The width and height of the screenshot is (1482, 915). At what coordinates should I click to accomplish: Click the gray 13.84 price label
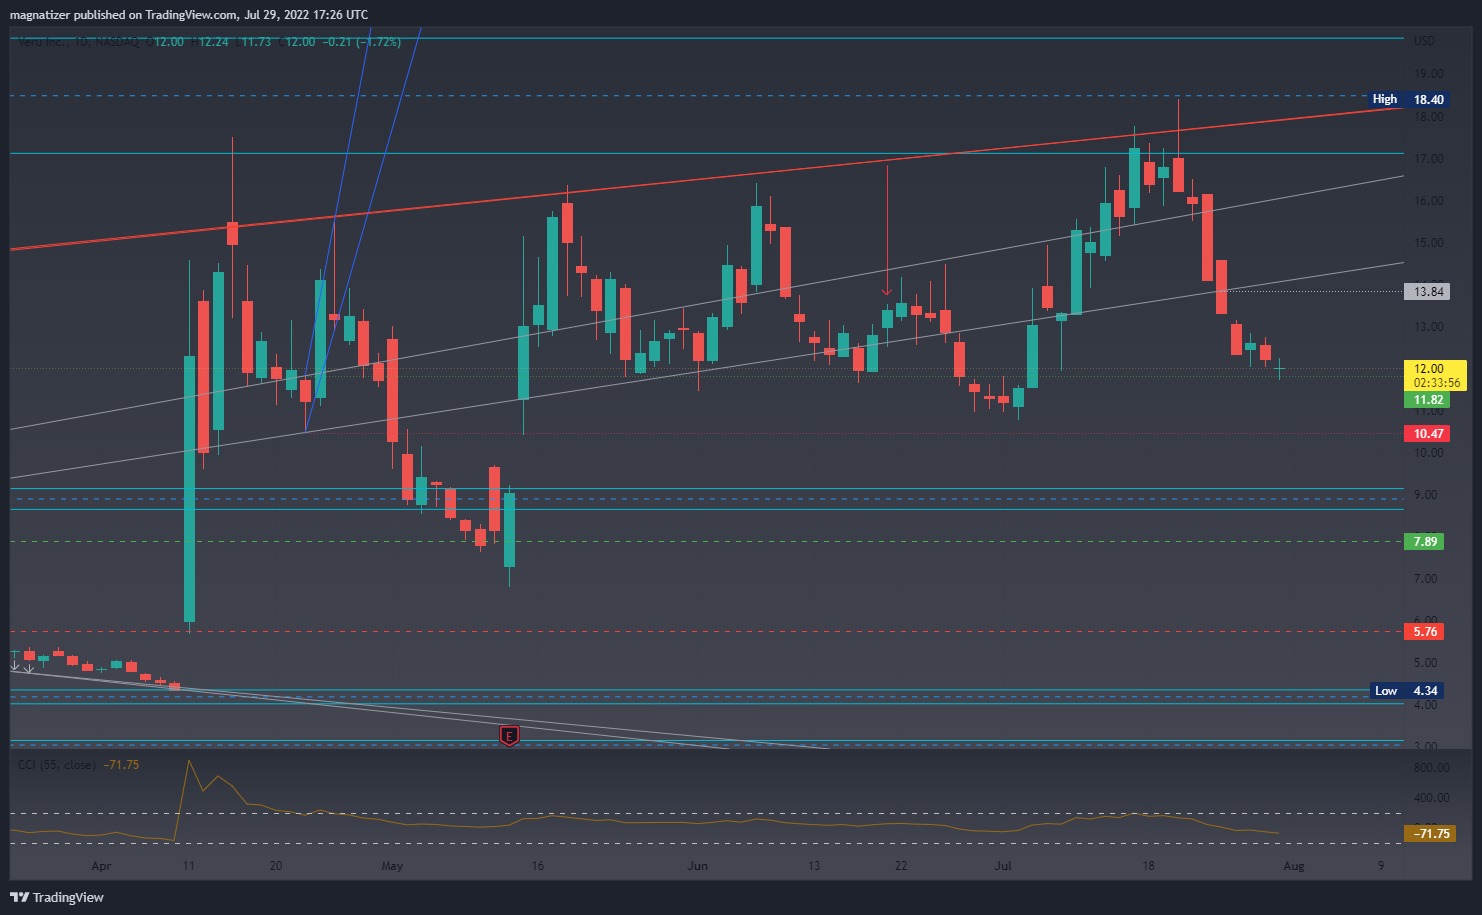tap(1428, 292)
